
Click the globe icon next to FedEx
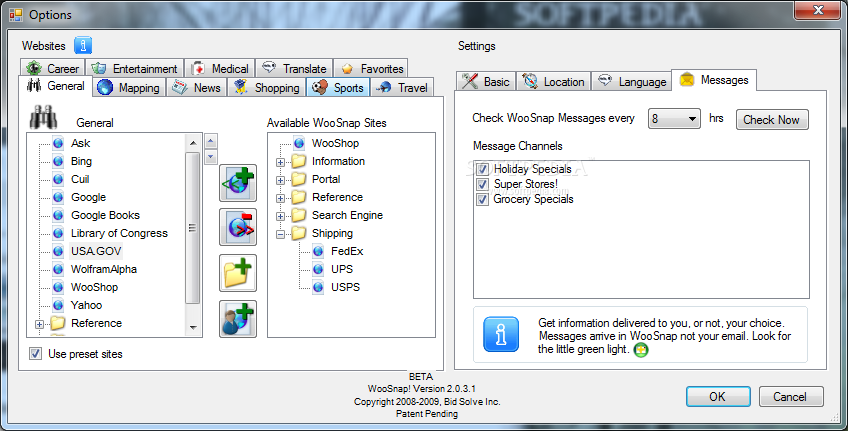(318, 251)
